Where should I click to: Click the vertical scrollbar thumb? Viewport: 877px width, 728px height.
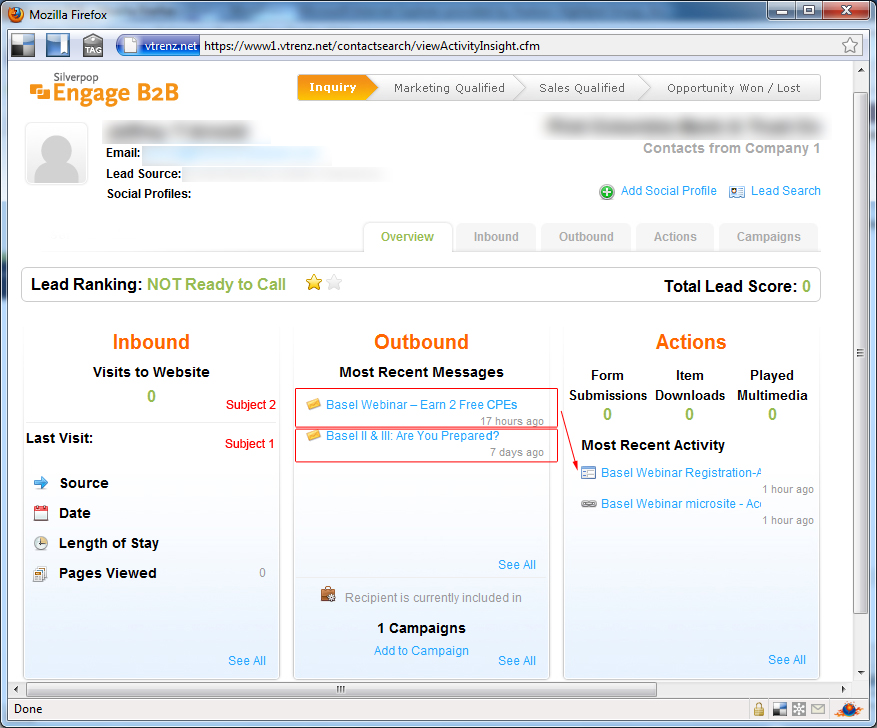click(861, 353)
